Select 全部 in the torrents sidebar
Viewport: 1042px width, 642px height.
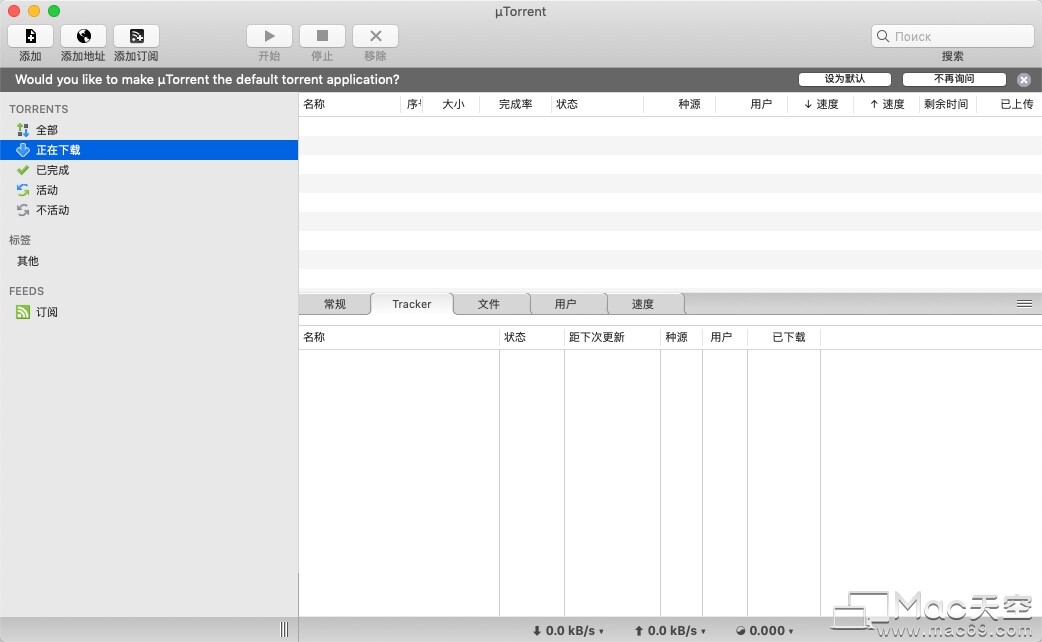click(x=47, y=130)
